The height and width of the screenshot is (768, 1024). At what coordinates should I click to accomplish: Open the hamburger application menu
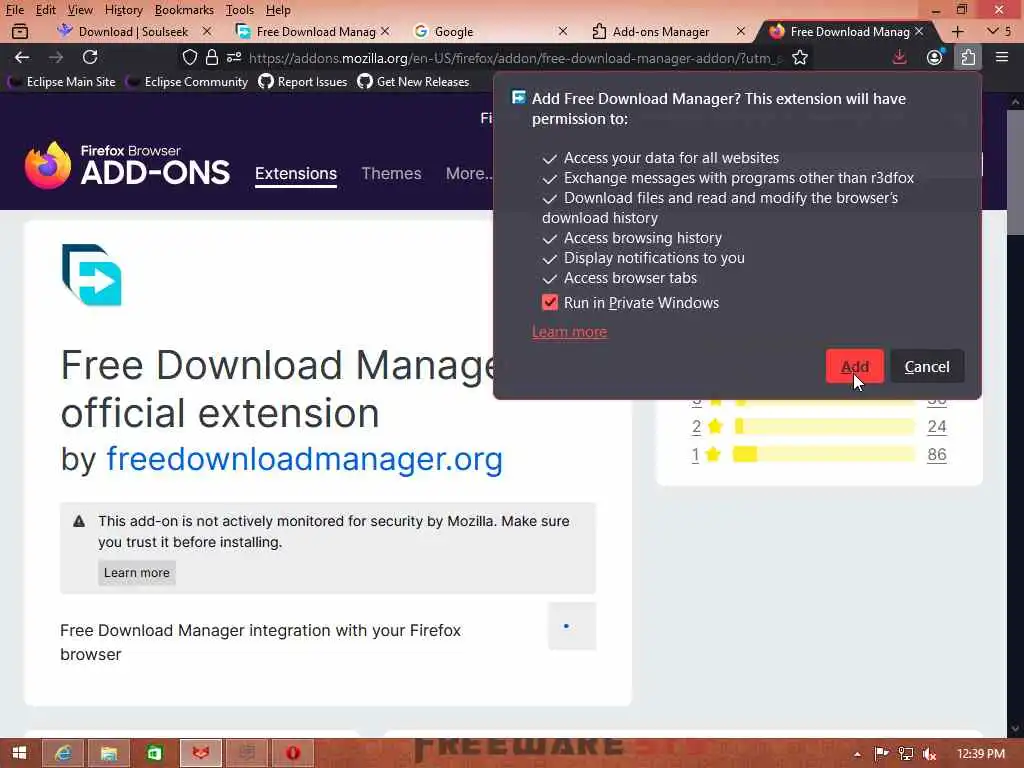(1002, 57)
